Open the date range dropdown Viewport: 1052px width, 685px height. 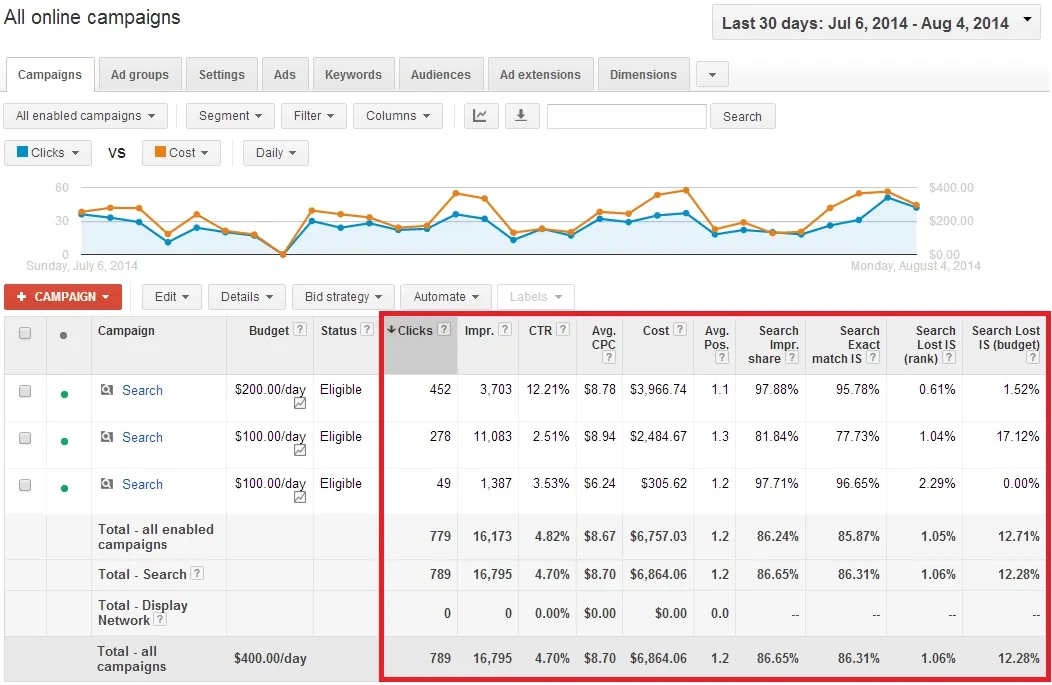tap(876, 22)
